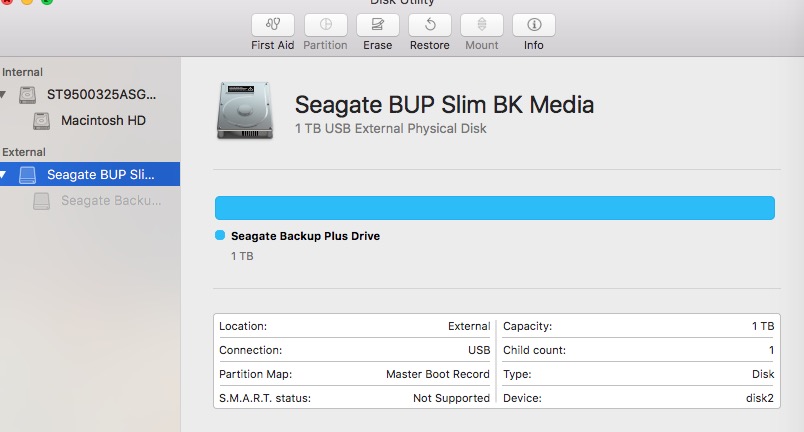The height and width of the screenshot is (432, 804).
Task: Collapse the Seagate BUP Slim external disk
Action: tap(4, 175)
